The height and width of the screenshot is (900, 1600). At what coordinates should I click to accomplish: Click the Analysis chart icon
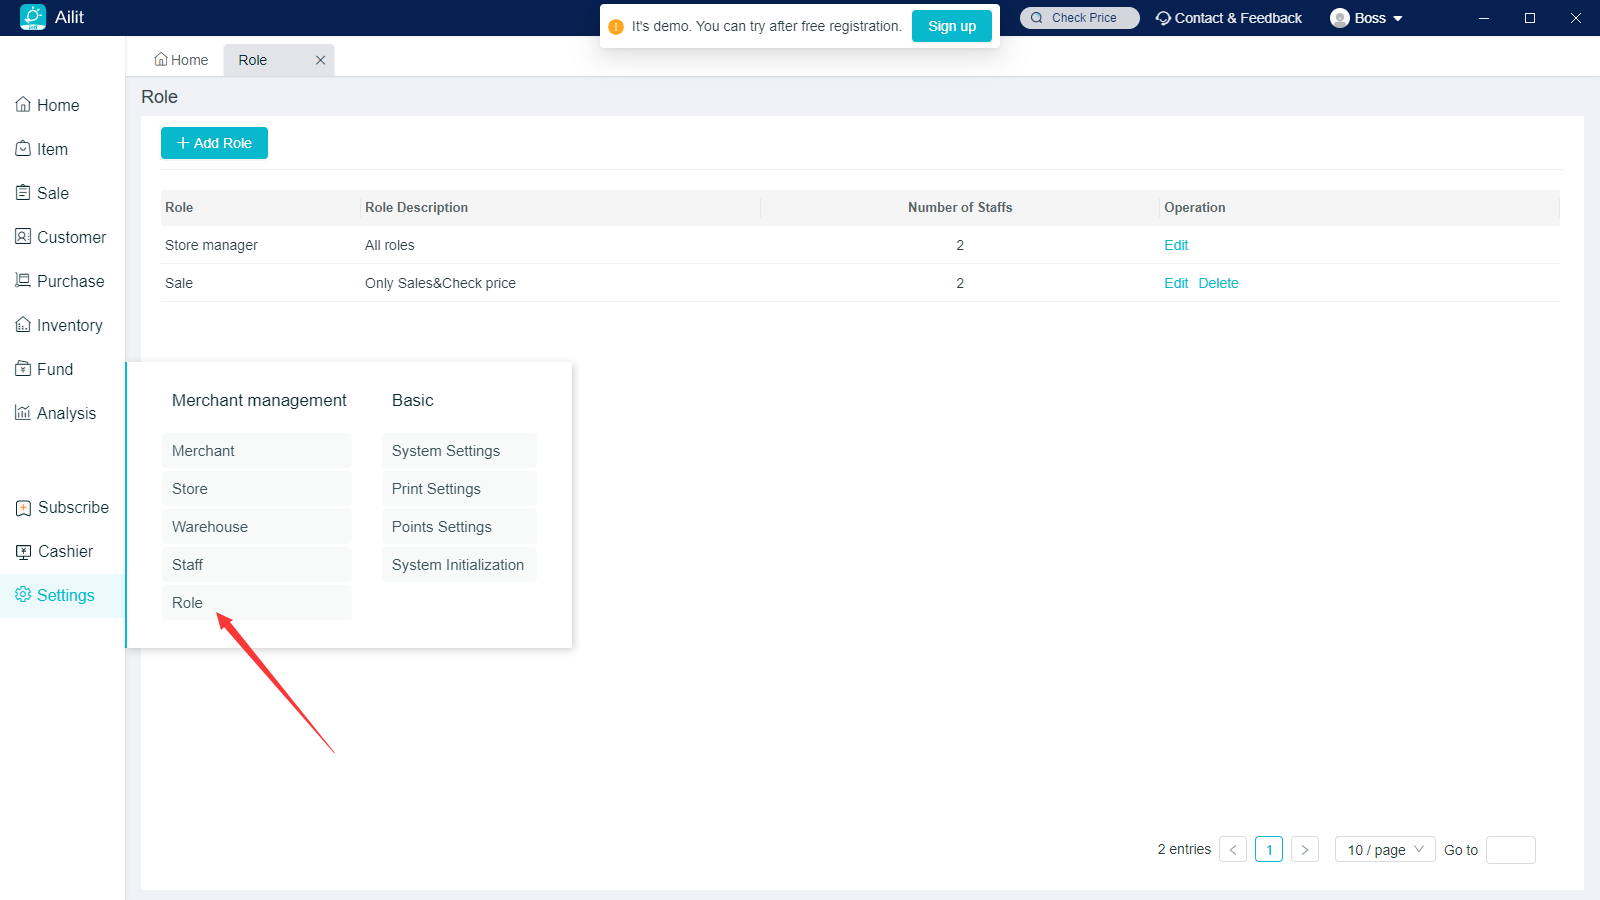[x=23, y=413]
